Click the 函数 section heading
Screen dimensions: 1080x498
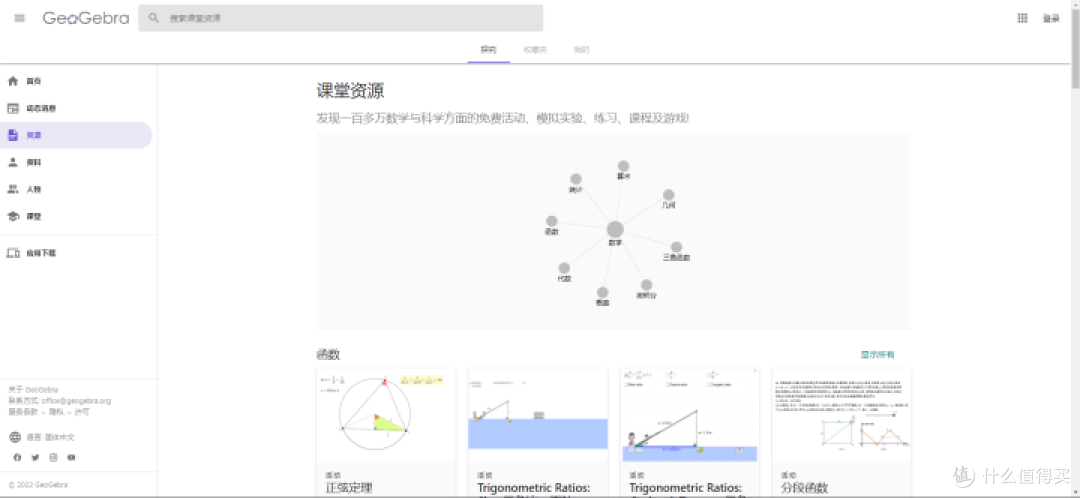tap(328, 355)
